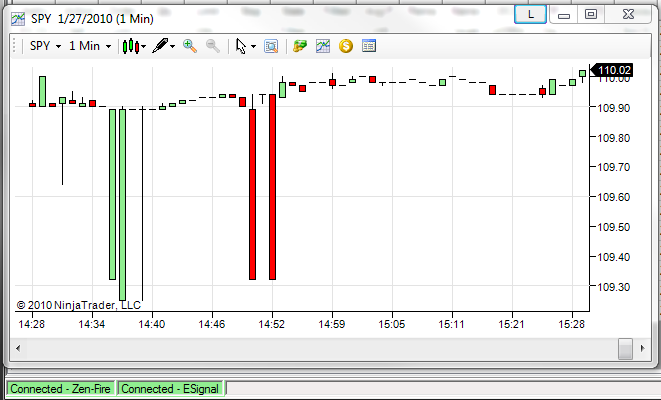Open the data box table icon
Image resolution: width=661 pixels, height=400 pixels.
coord(369,46)
